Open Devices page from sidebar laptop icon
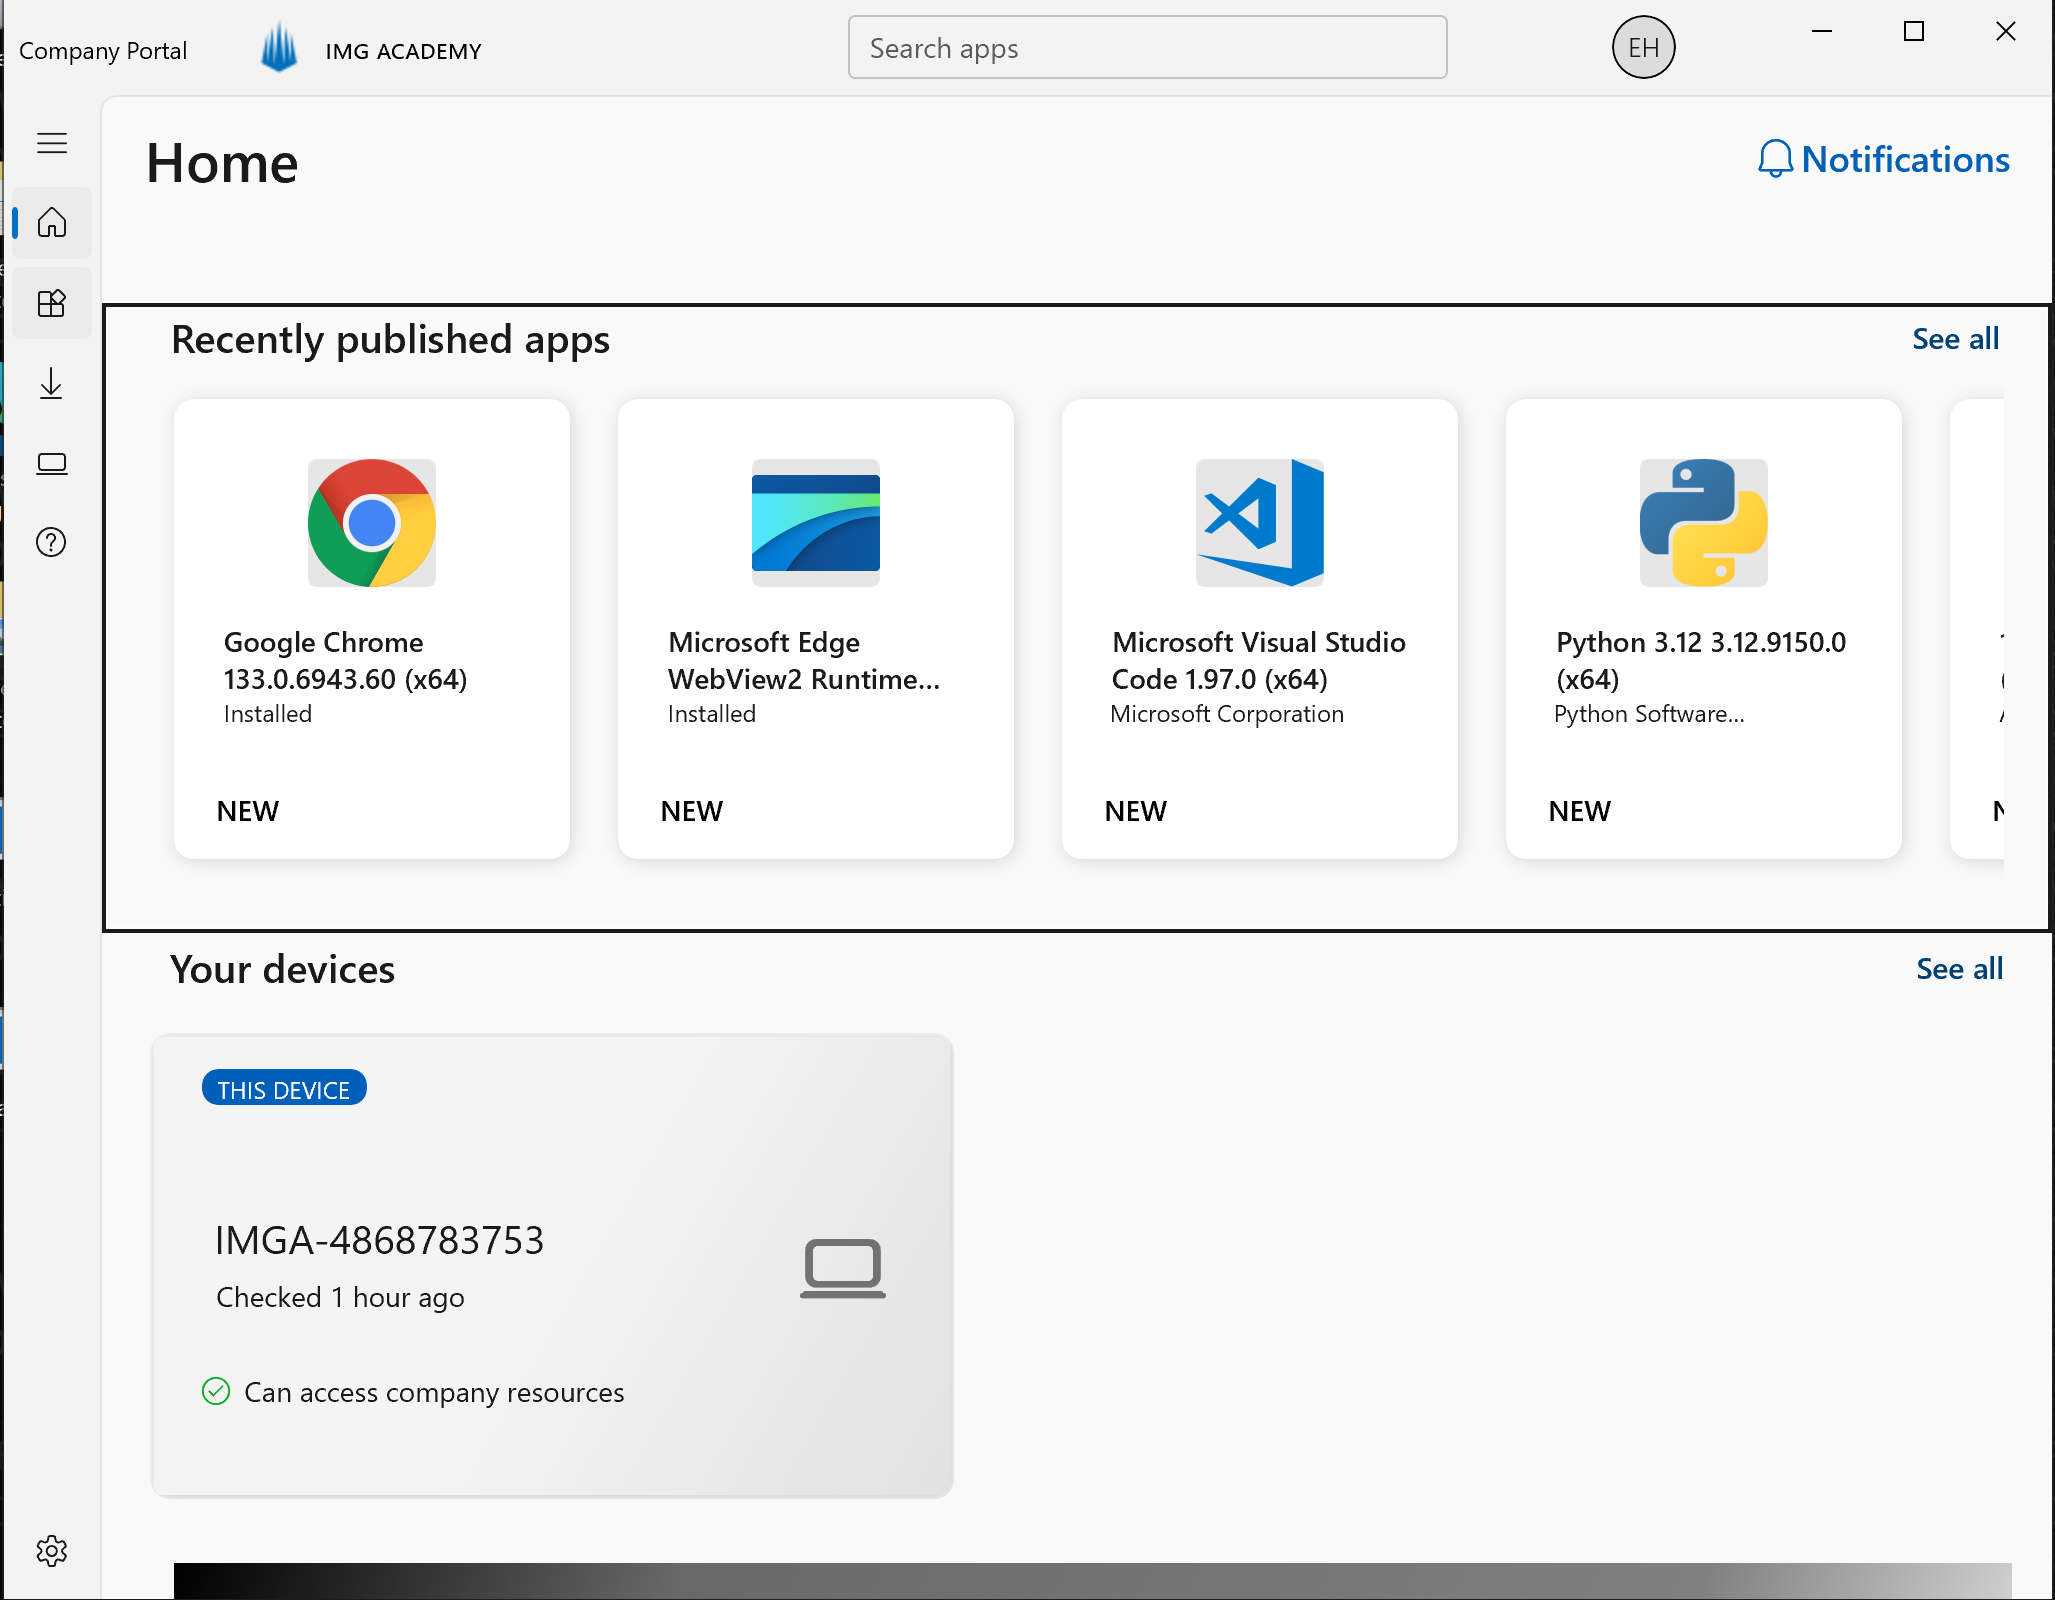Viewport: 2055px width, 1600px height. 52,463
